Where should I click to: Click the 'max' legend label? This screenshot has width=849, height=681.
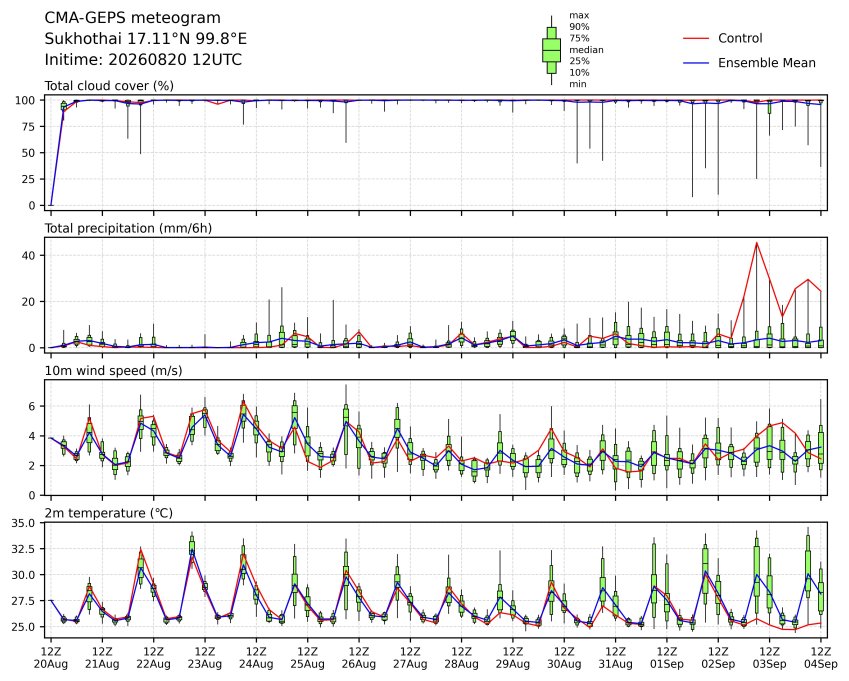coord(579,15)
